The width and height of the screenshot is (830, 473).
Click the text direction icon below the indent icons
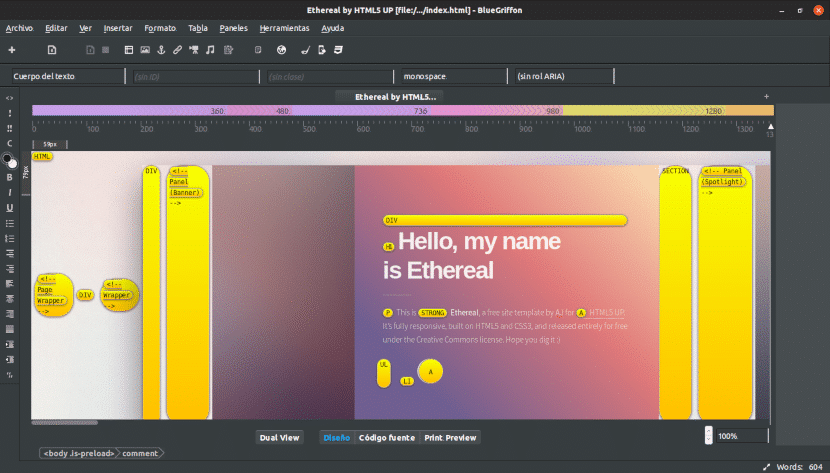click(x=10, y=375)
